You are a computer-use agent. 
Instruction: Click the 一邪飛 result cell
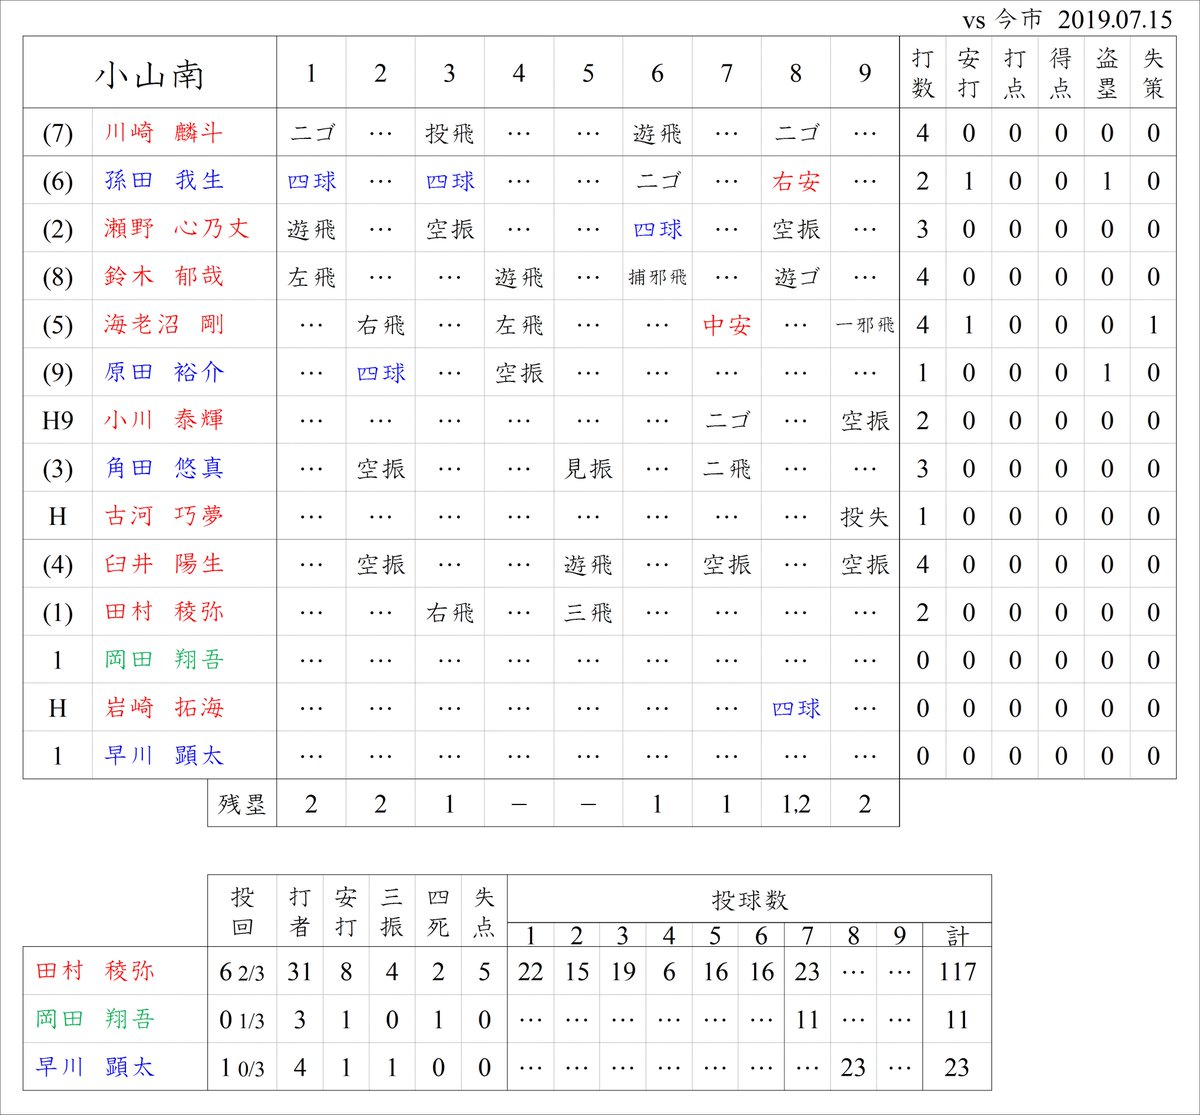pyautogui.click(x=865, y=325)
